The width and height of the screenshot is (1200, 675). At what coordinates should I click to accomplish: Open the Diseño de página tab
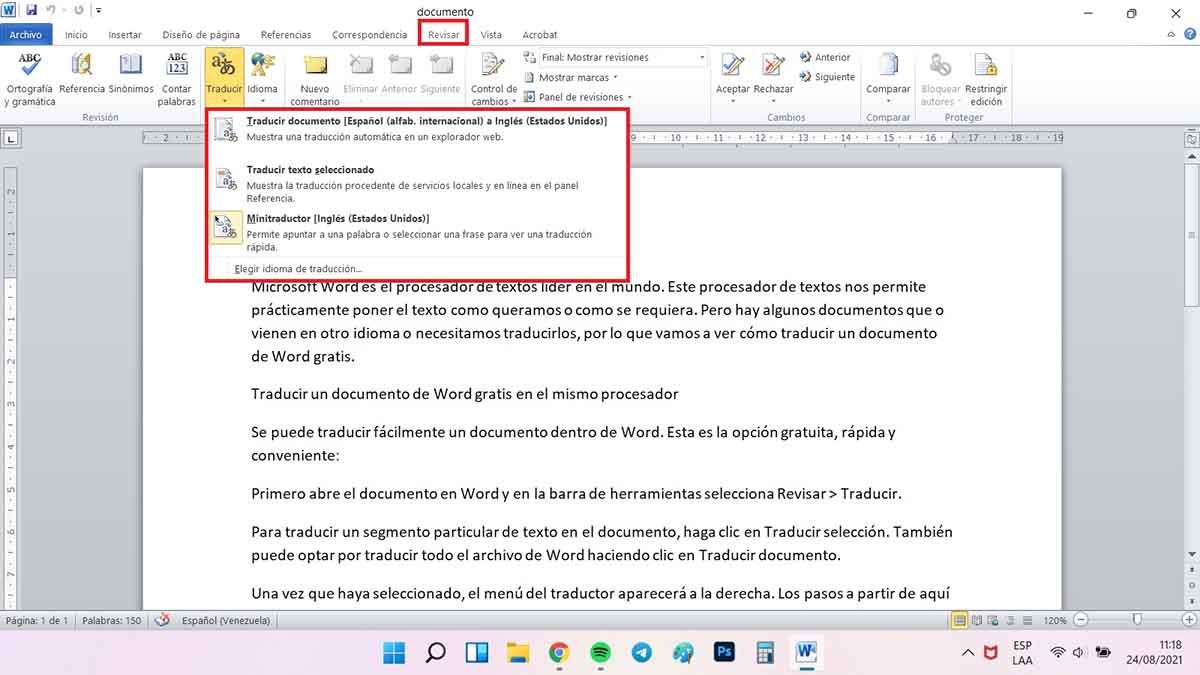coord(202,35)
